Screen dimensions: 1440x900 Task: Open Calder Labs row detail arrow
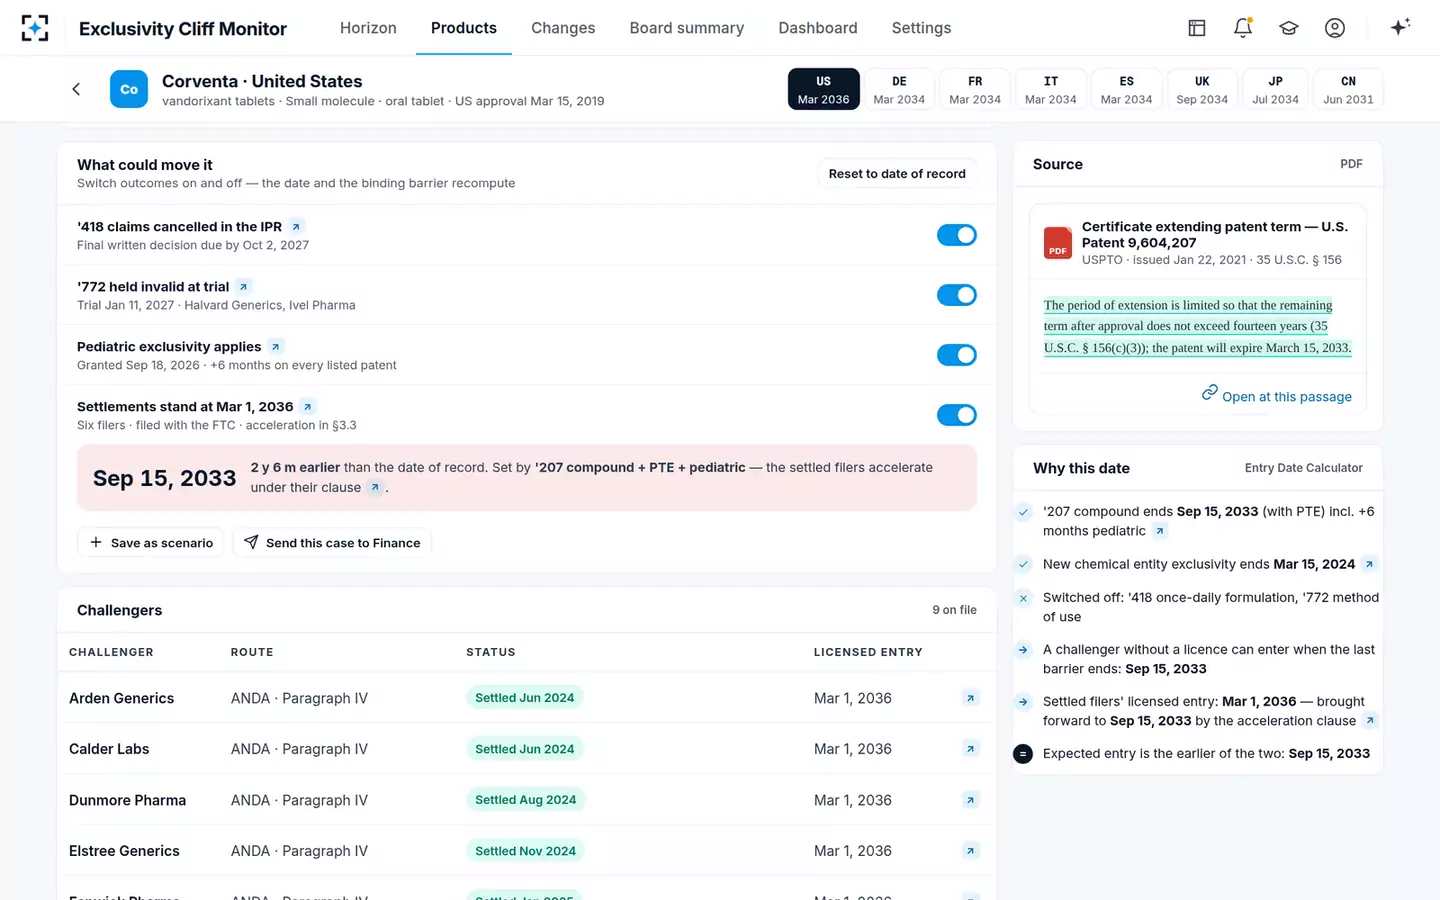pos(970,749)
